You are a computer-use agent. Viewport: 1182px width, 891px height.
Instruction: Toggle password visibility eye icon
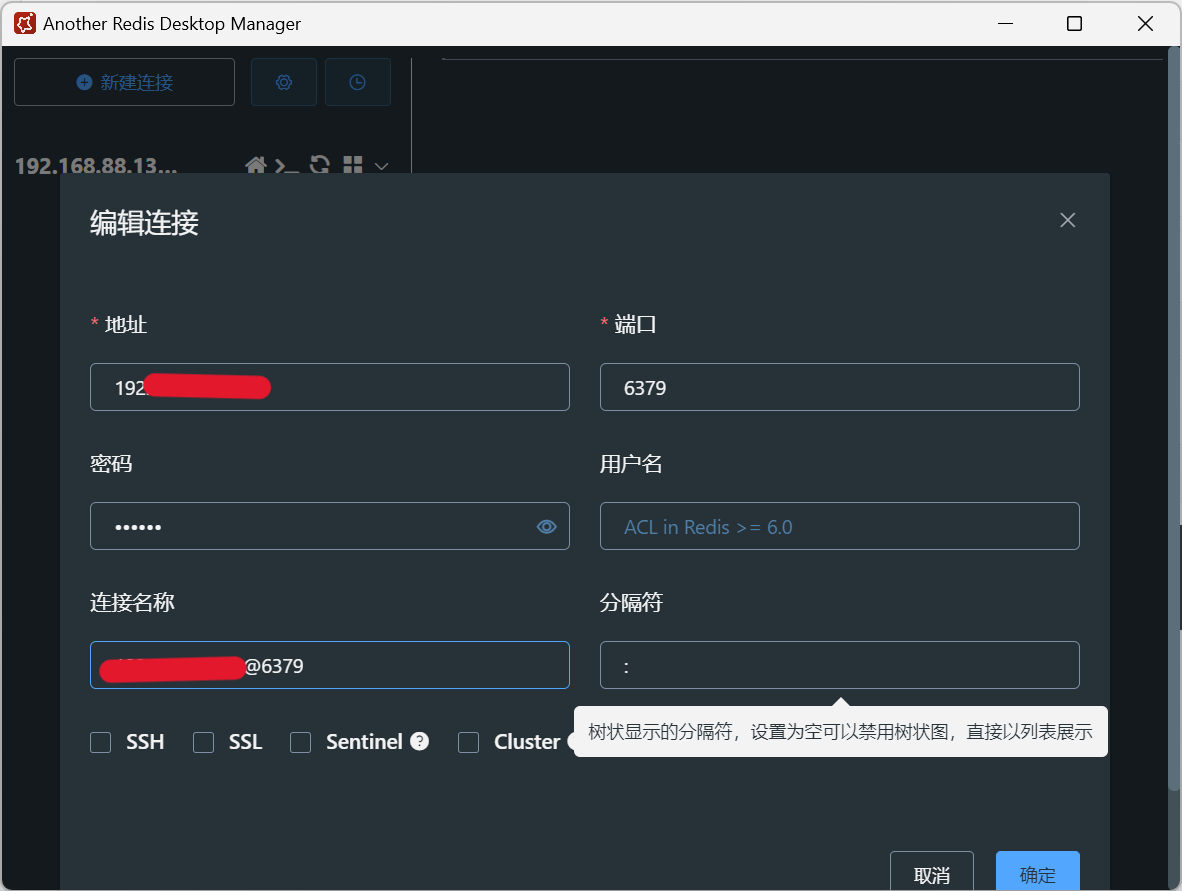tap(546, 526)
